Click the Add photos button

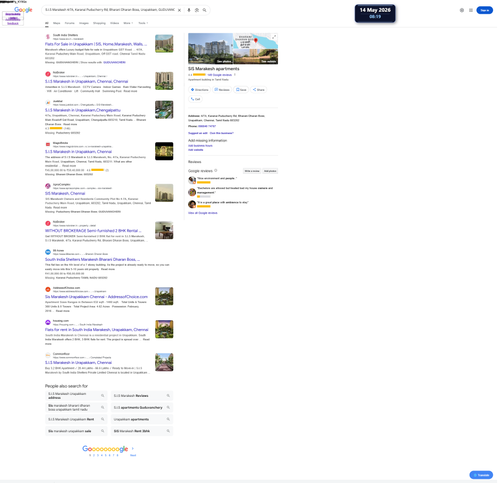pyautogui.click(x=270, y=171)
